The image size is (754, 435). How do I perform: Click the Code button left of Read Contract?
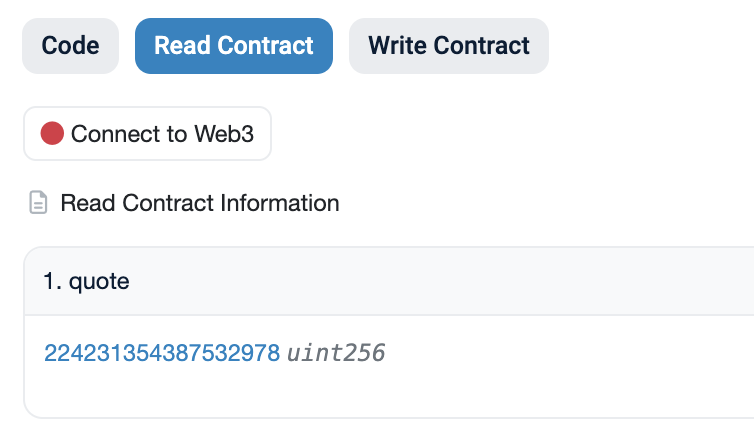pos(70,46)
